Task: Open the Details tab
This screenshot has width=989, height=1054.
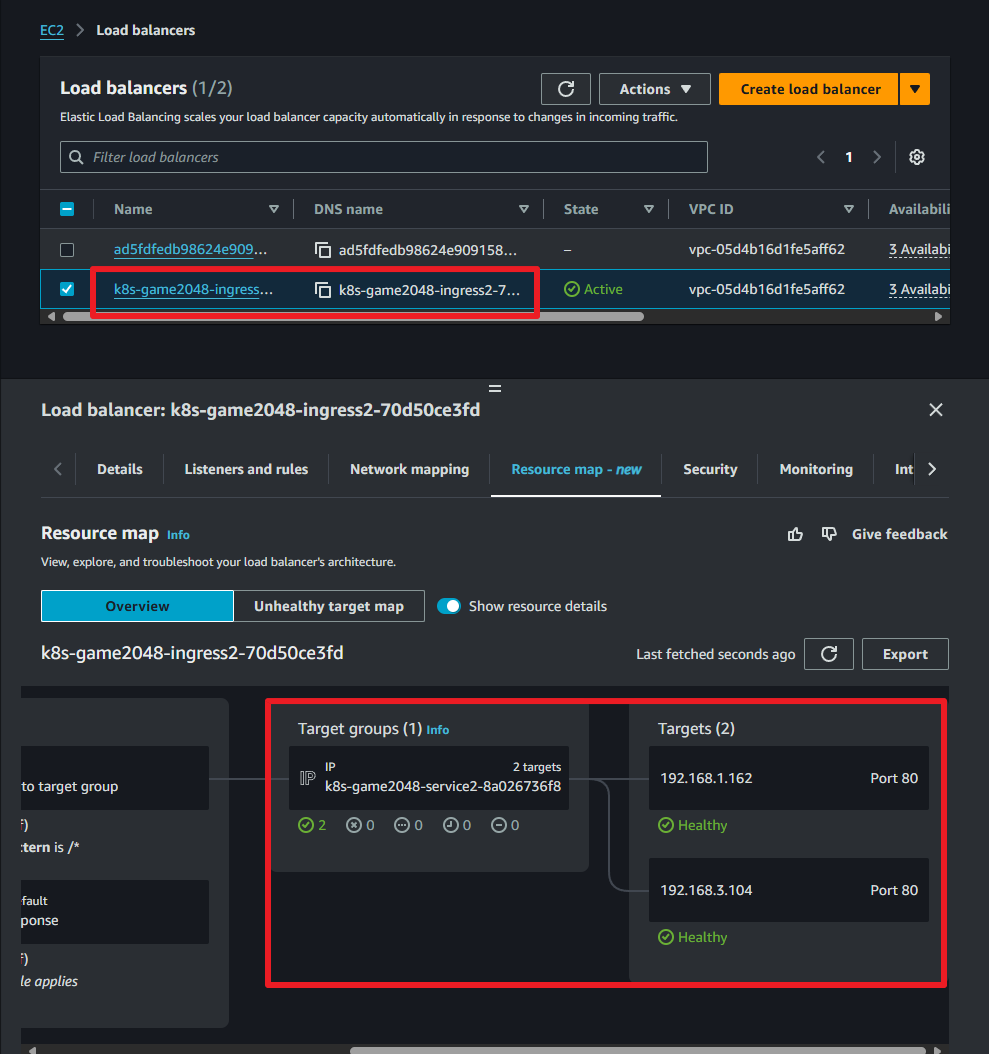Action: (120, 469)
